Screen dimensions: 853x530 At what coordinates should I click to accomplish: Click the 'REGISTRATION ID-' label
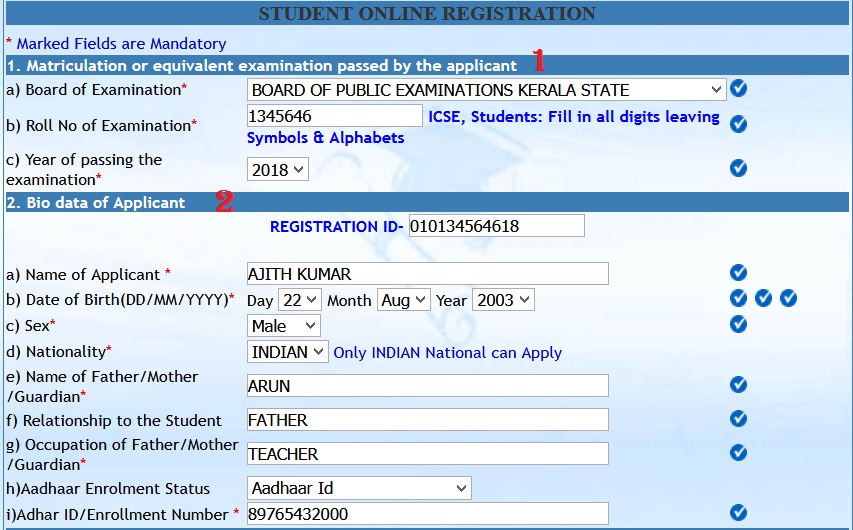tap(336, 227)
